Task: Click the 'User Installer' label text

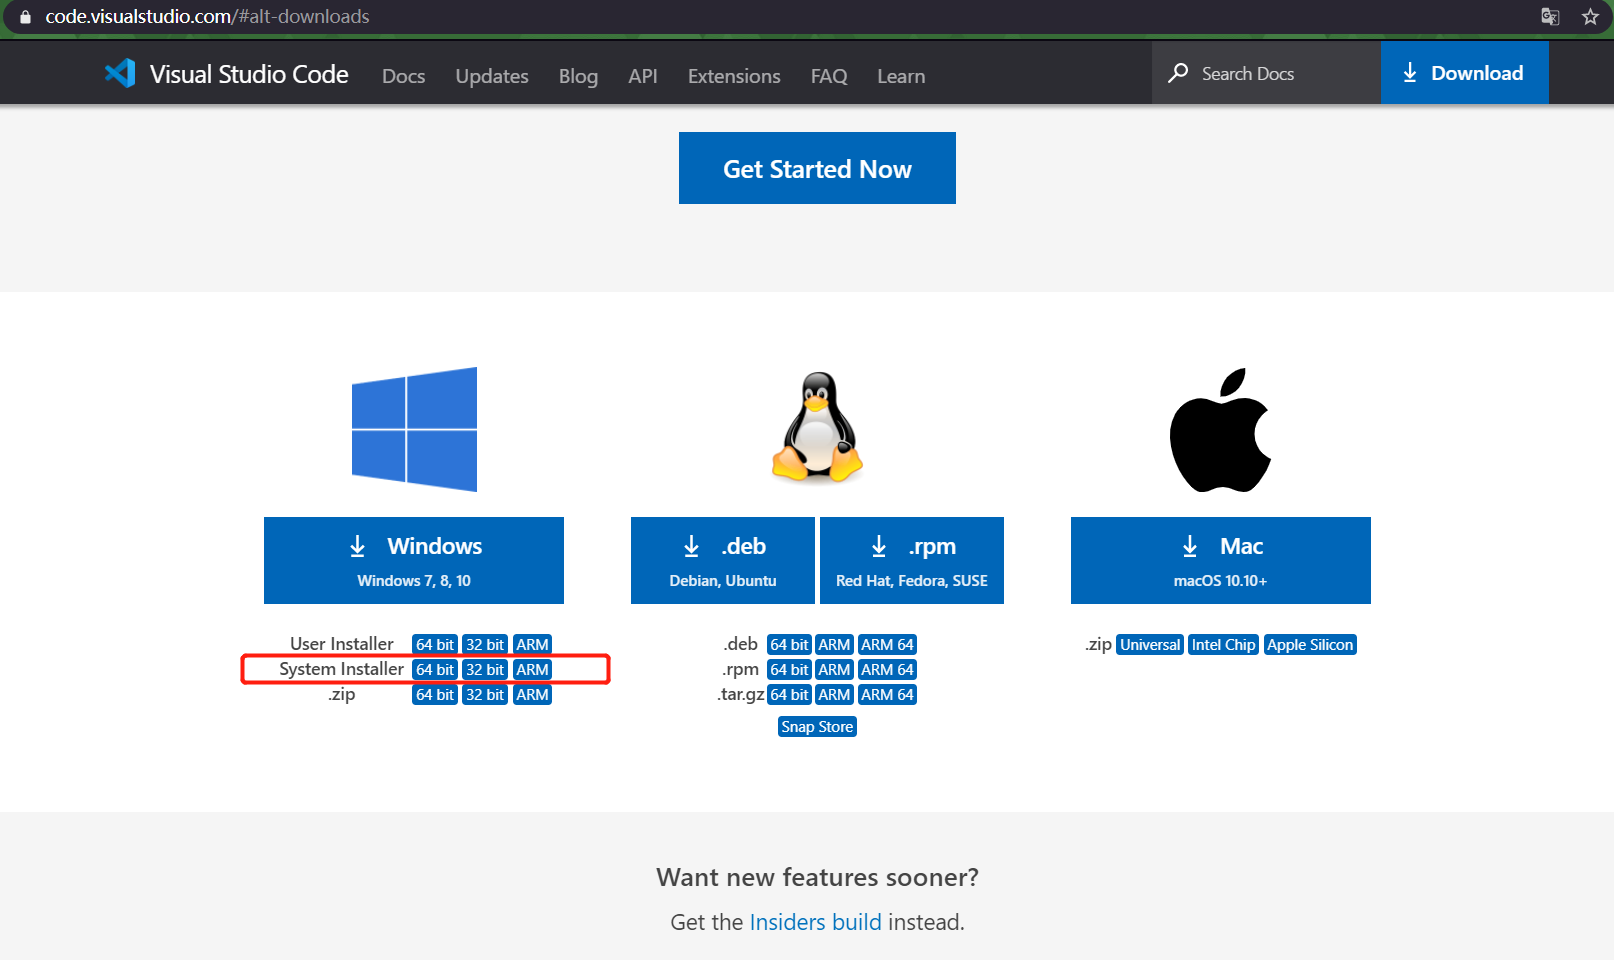Action: point(341,644)
